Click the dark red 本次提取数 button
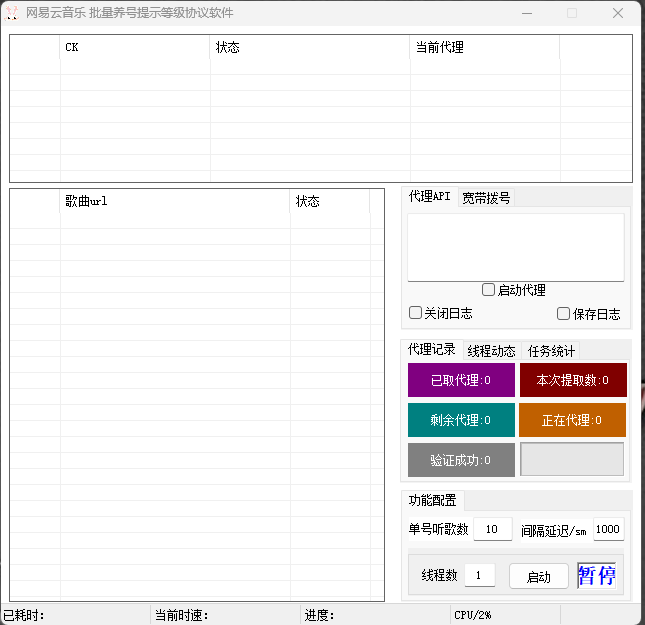Image resolution: width=645 pixels, height=625 pixels. pyautogui.click(x=573, y=380)
